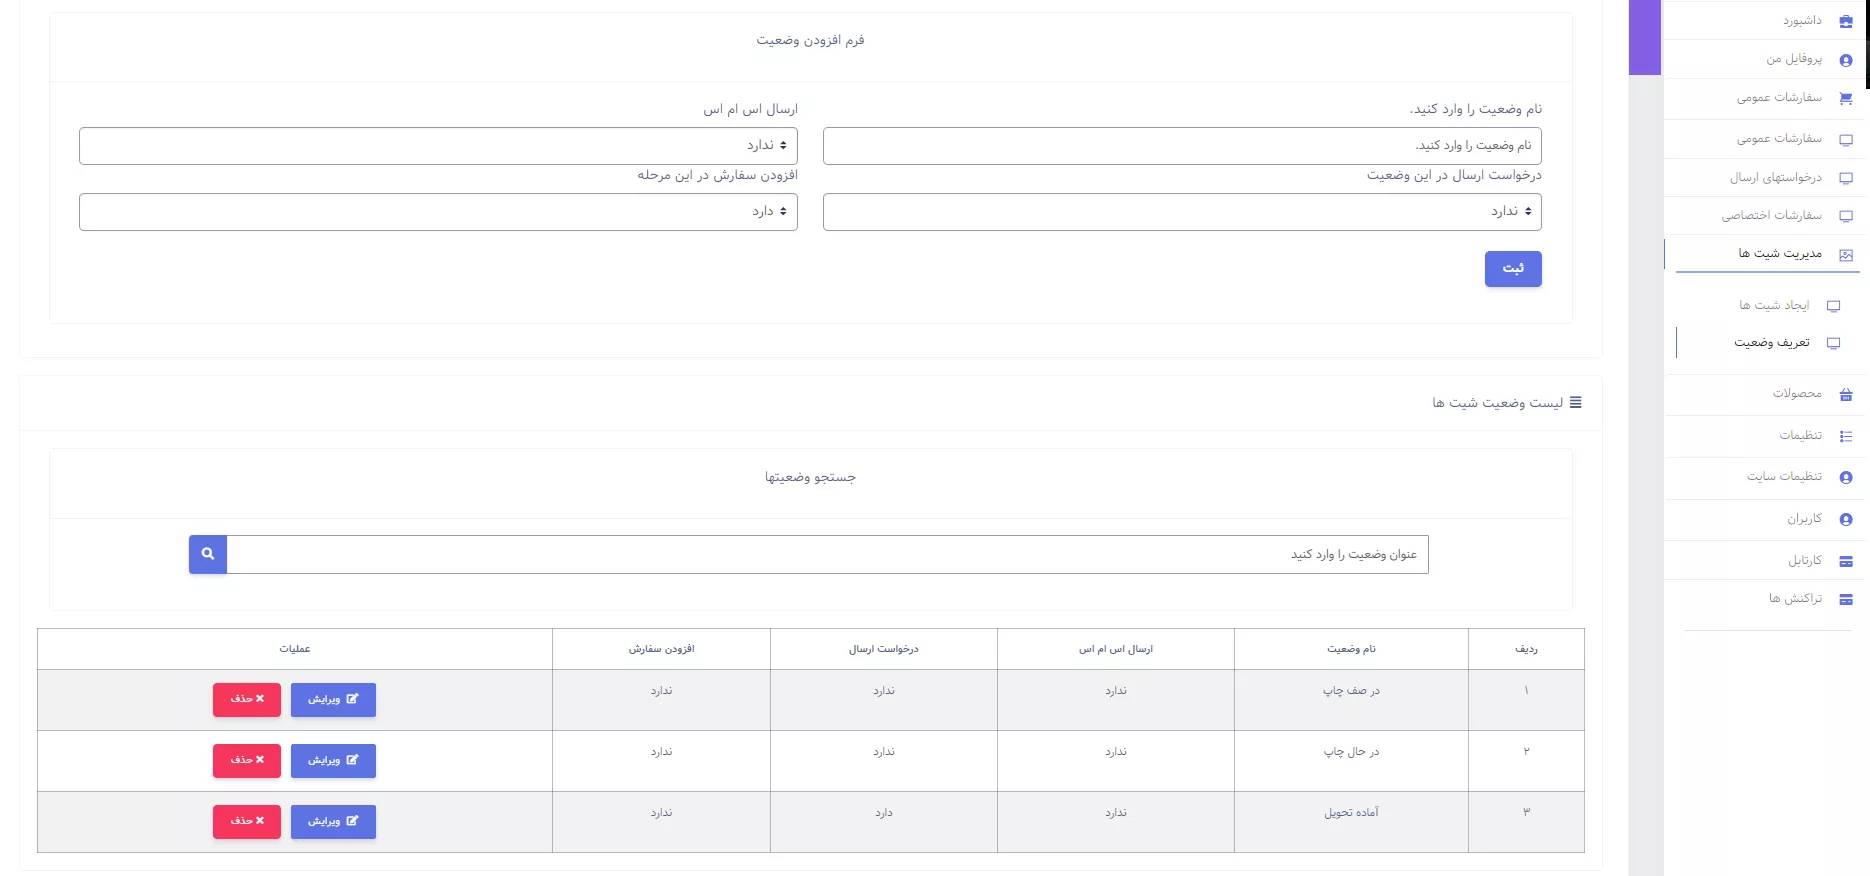The image size is (1870, 876).
Task: Click the پروفایل من user icon
Action: pos(1846,60)
